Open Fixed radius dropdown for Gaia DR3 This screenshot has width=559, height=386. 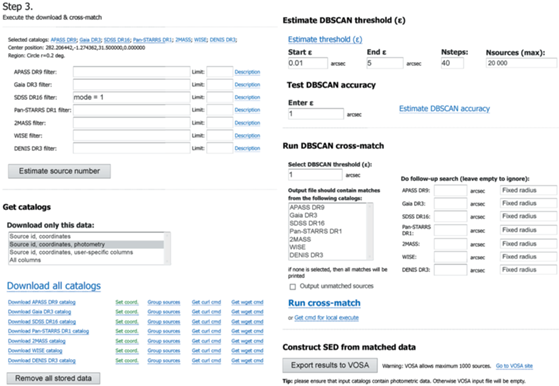click(528, 203)
